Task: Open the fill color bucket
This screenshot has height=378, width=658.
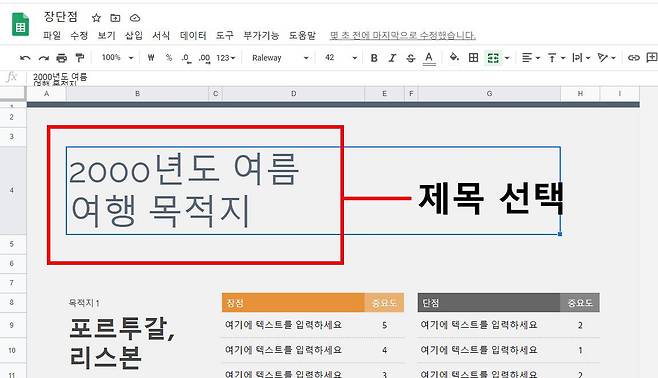Action: click(454, 57)
